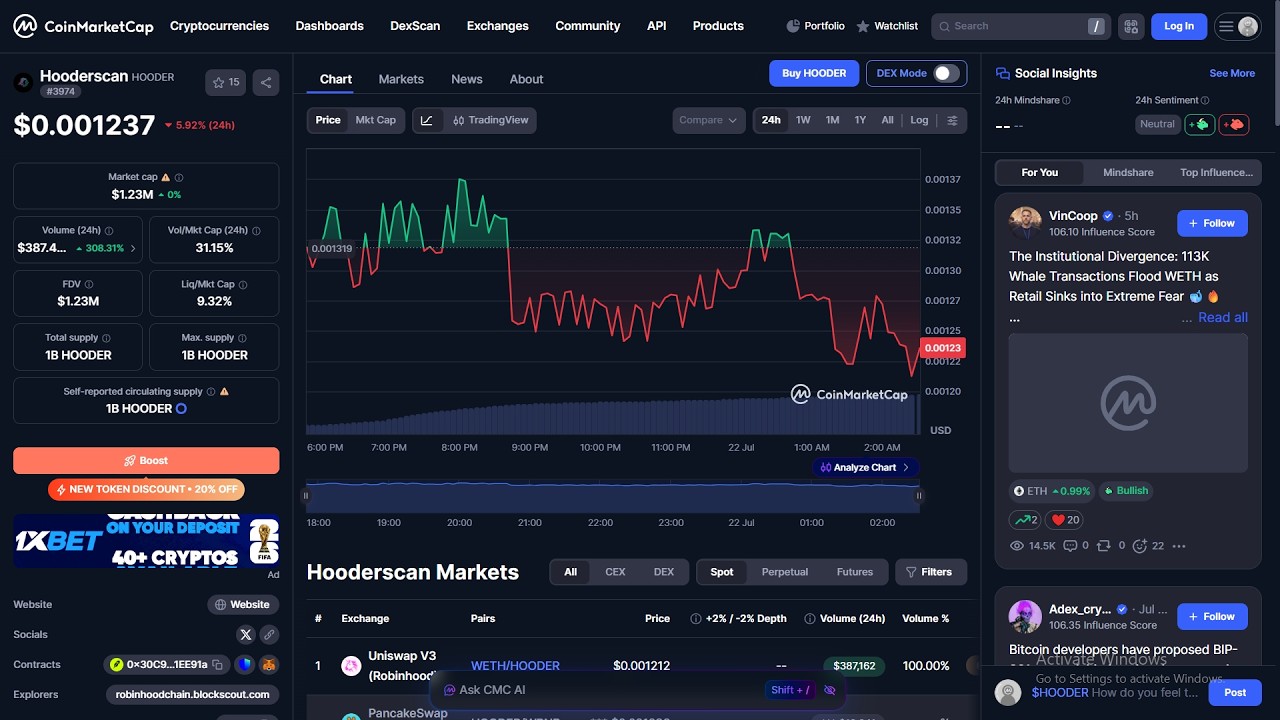Select the CEX markets tab
Image resolution: width=1280 pixels, height=720 pixels.
coord(615,572)
